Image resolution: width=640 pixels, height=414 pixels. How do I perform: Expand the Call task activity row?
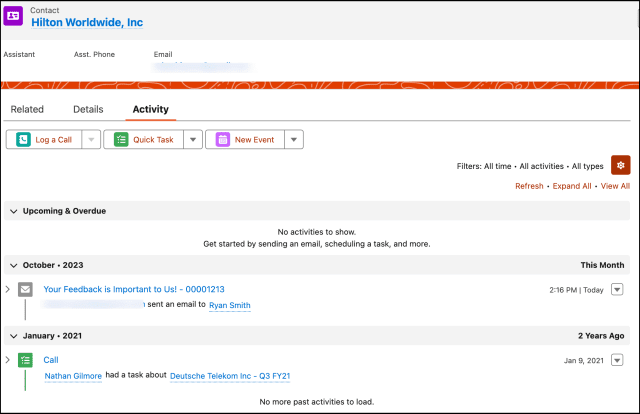click(x=7, y=360)
